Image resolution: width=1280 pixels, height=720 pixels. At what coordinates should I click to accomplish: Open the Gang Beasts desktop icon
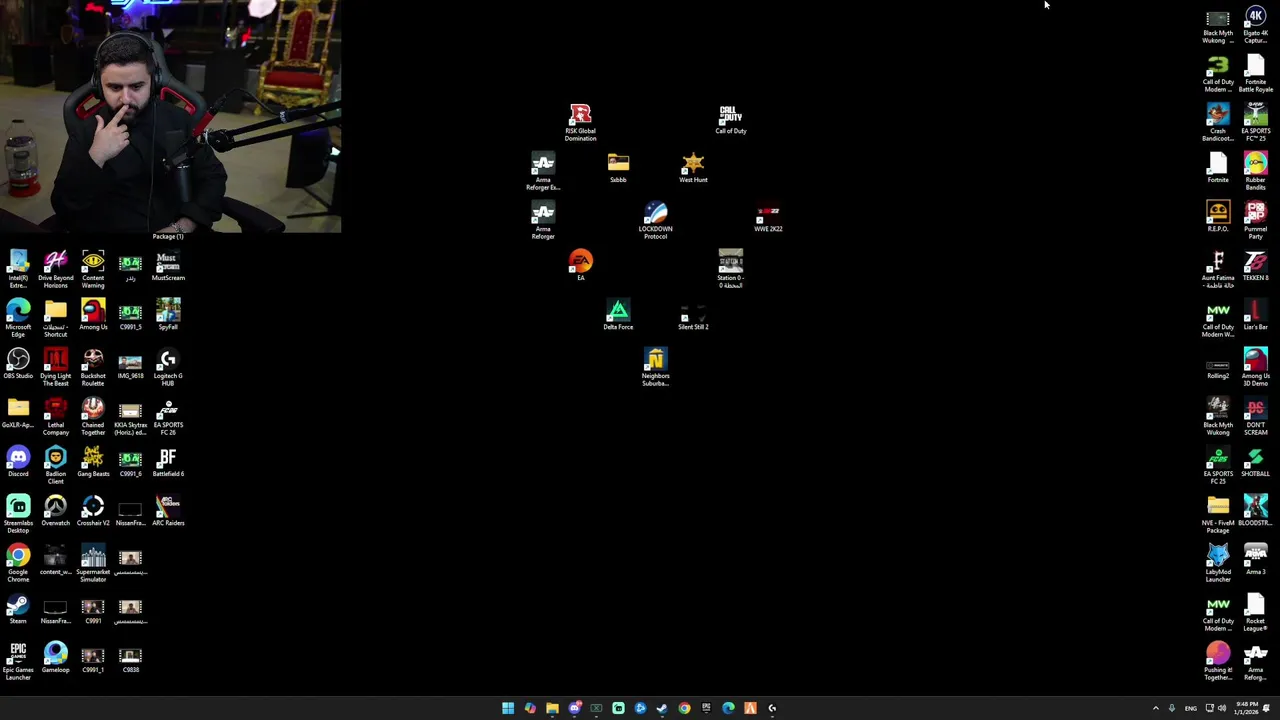93,462
